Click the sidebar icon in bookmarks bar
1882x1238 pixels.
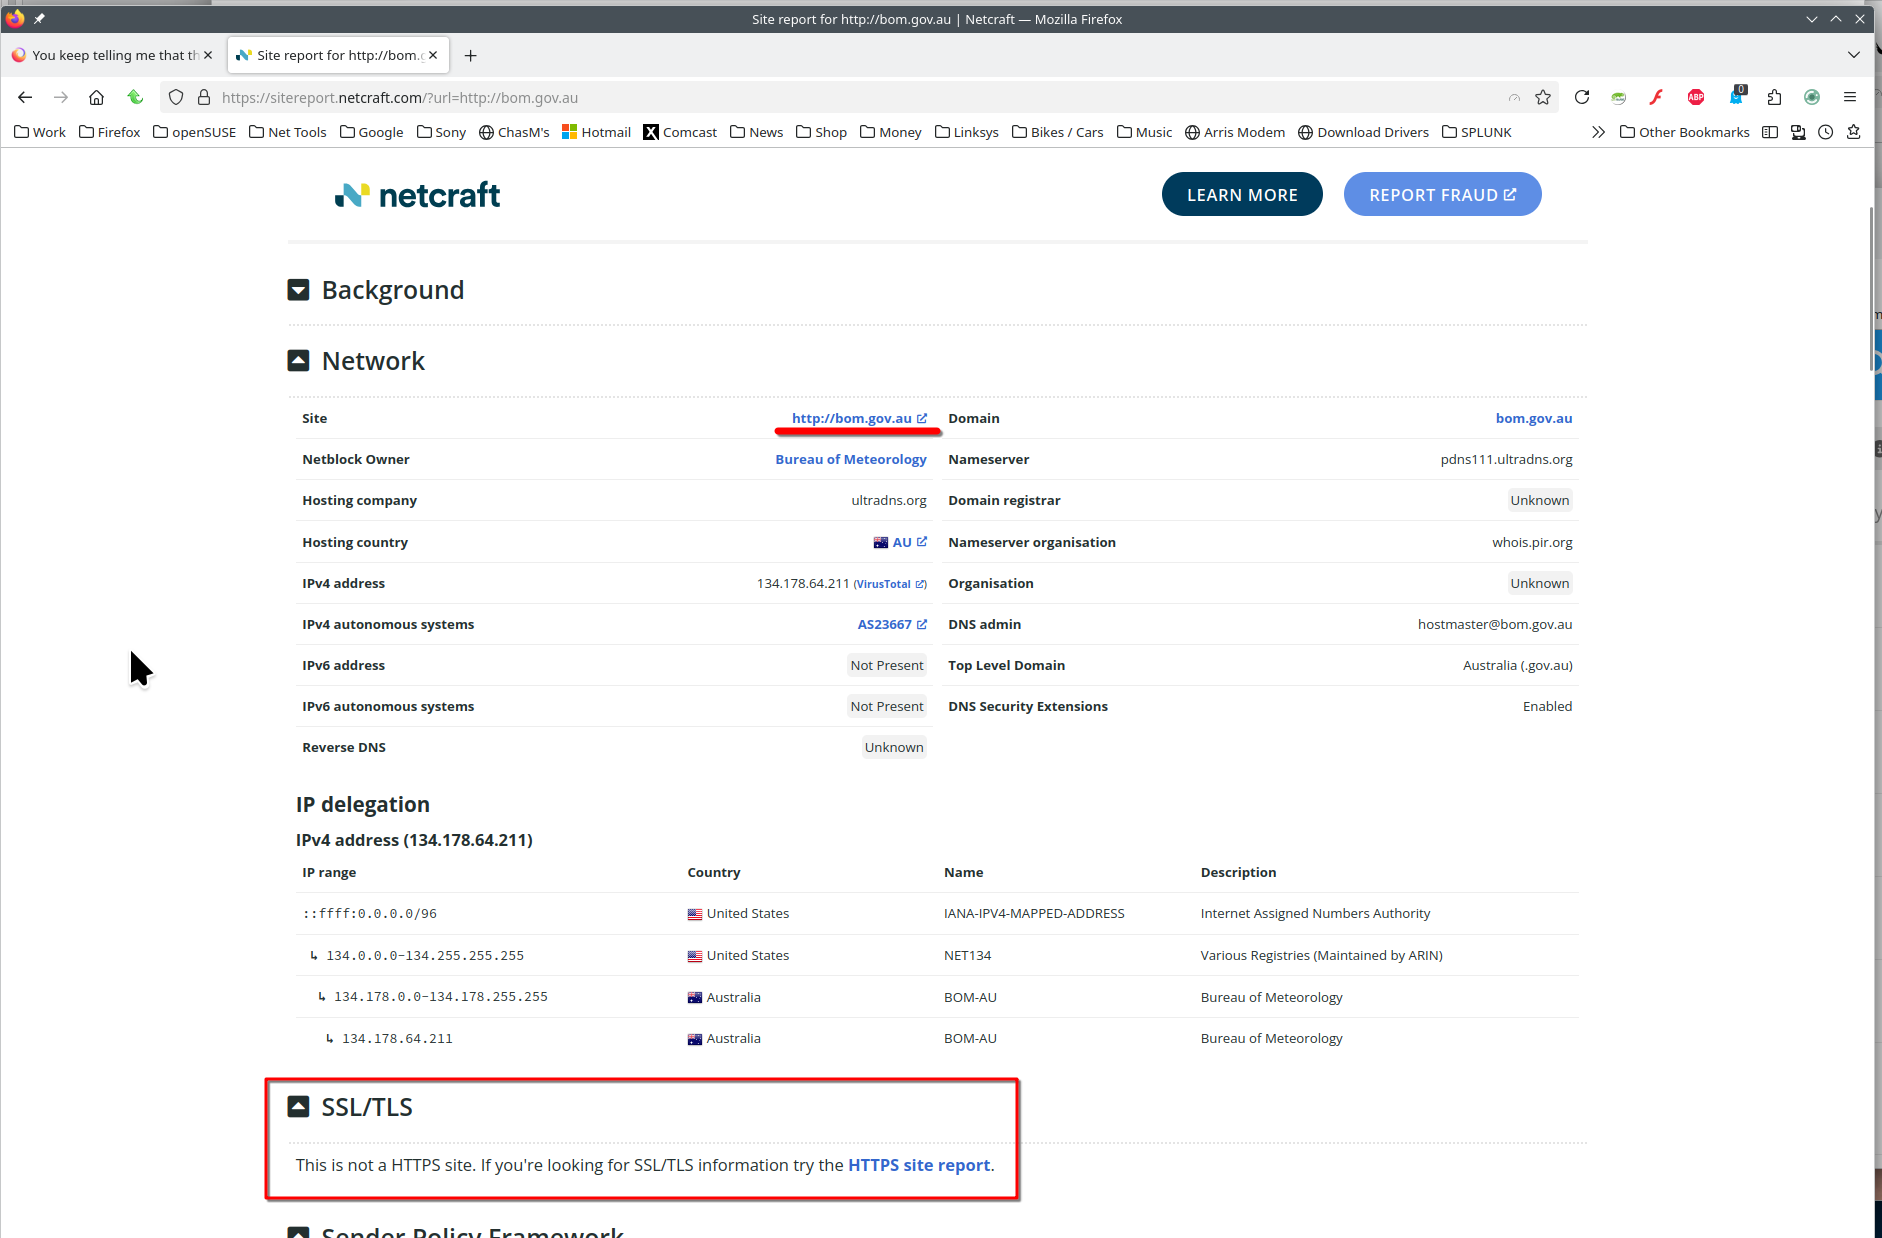pos(1770,132)
